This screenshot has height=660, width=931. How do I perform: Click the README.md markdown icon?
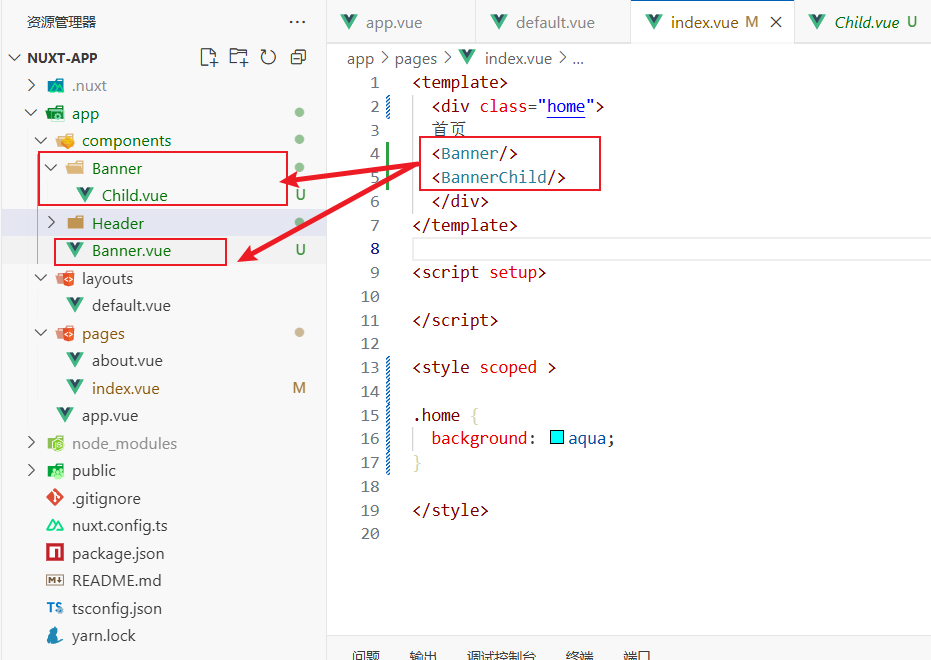(55, 580)
